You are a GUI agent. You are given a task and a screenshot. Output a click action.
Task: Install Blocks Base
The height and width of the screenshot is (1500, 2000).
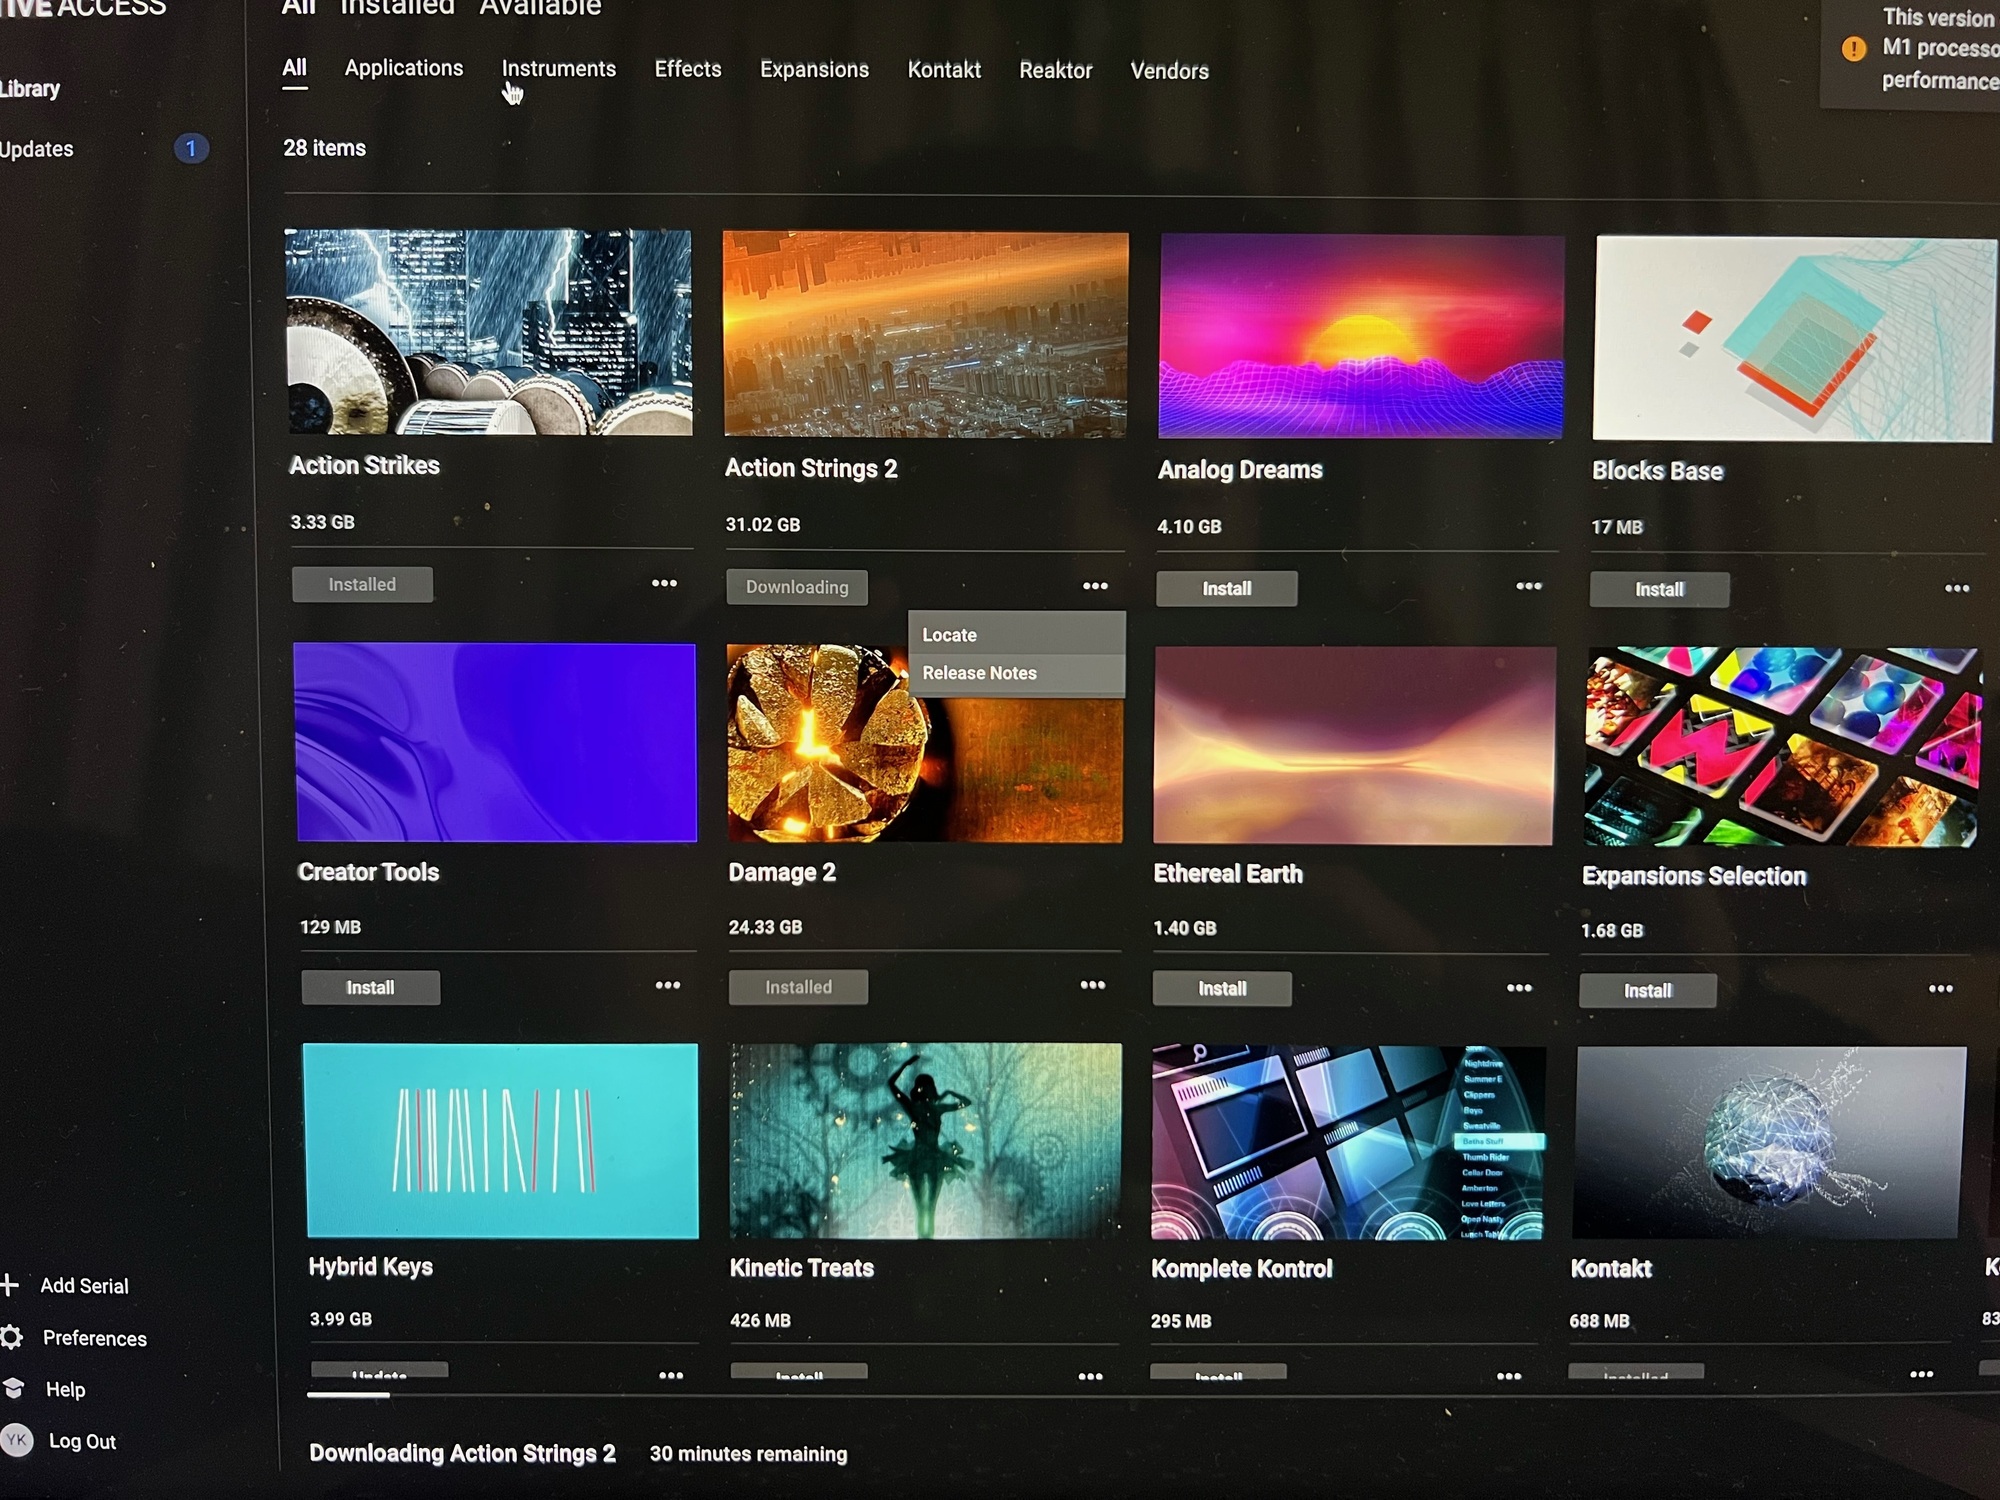pos(1659,589)
